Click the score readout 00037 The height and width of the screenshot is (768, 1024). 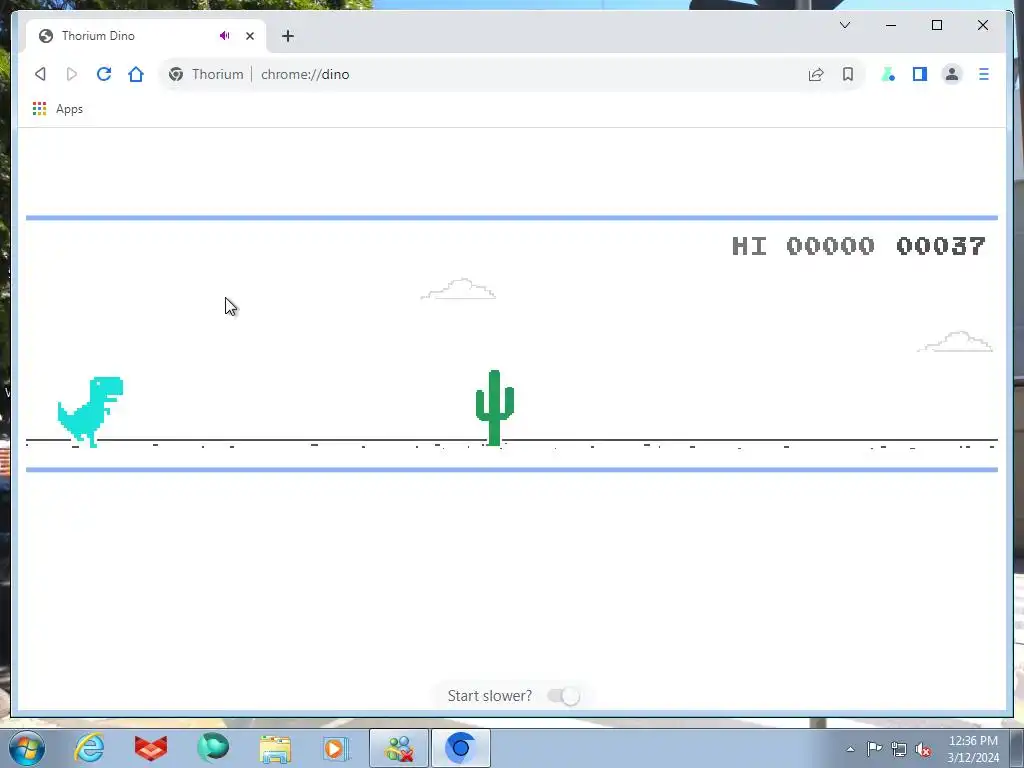pyautogui.click(x=940, y=246)
